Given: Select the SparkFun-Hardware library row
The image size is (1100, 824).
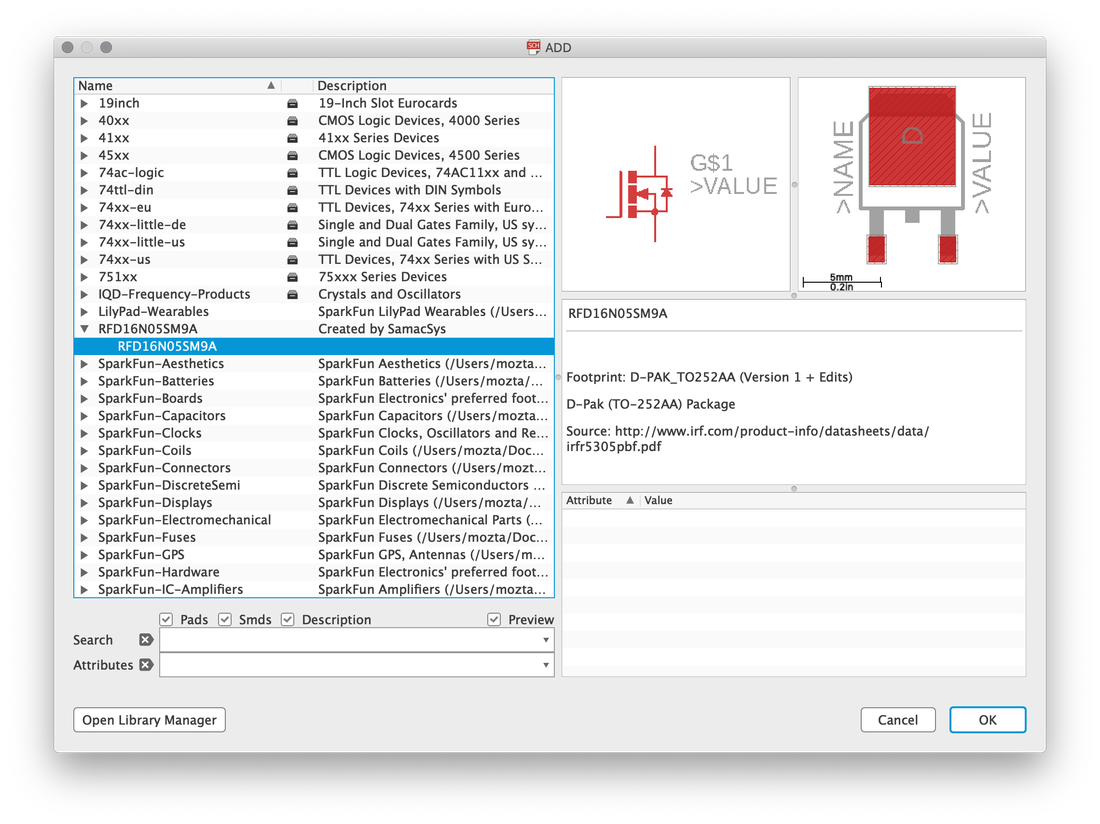Looking at the screenshot, I should pyautogui.click(x=314, y=572).
